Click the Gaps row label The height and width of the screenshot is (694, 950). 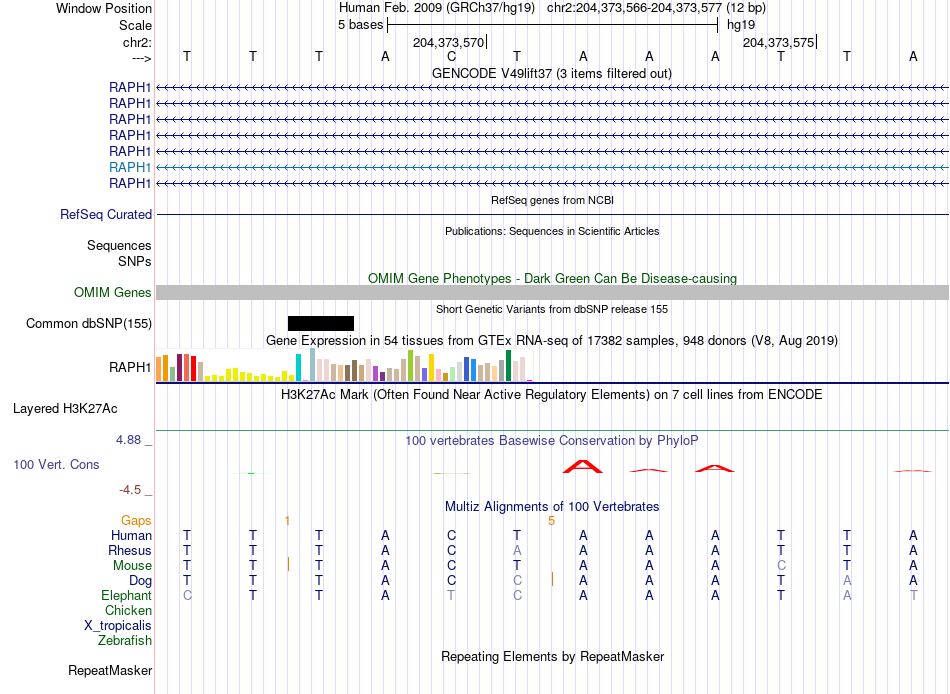[136, 521]
